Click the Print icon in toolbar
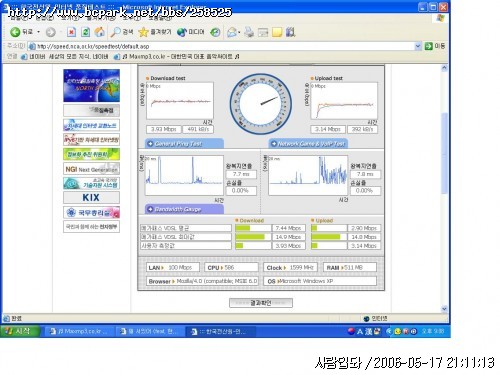The image size is (500, 375). 249,32
